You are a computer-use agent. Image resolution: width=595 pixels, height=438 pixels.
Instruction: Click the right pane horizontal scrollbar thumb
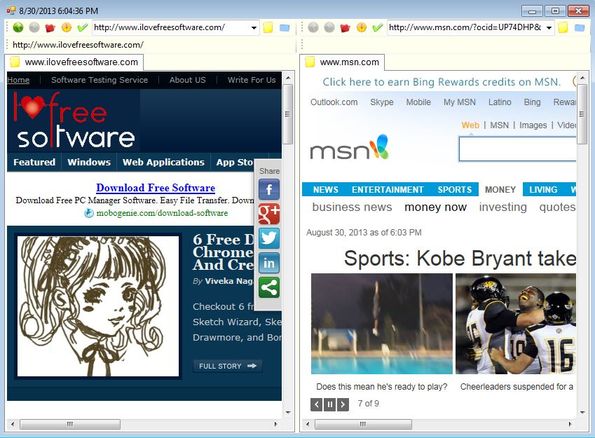pyautogui.click(x=363, y=424)
